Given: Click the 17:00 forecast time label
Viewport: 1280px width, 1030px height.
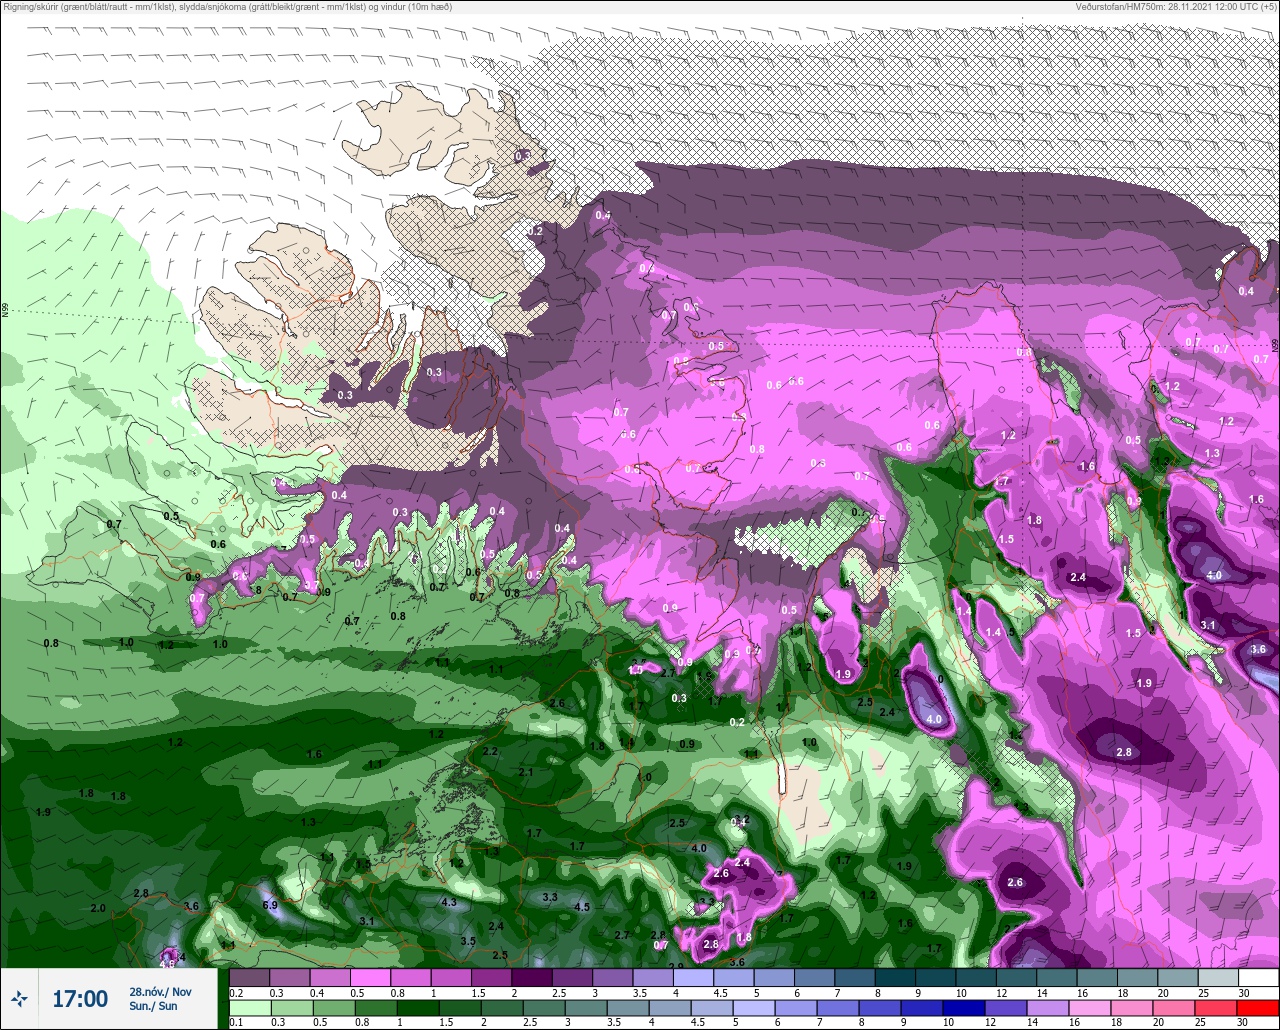Looking at the screenshot, I should click(79, 998).
